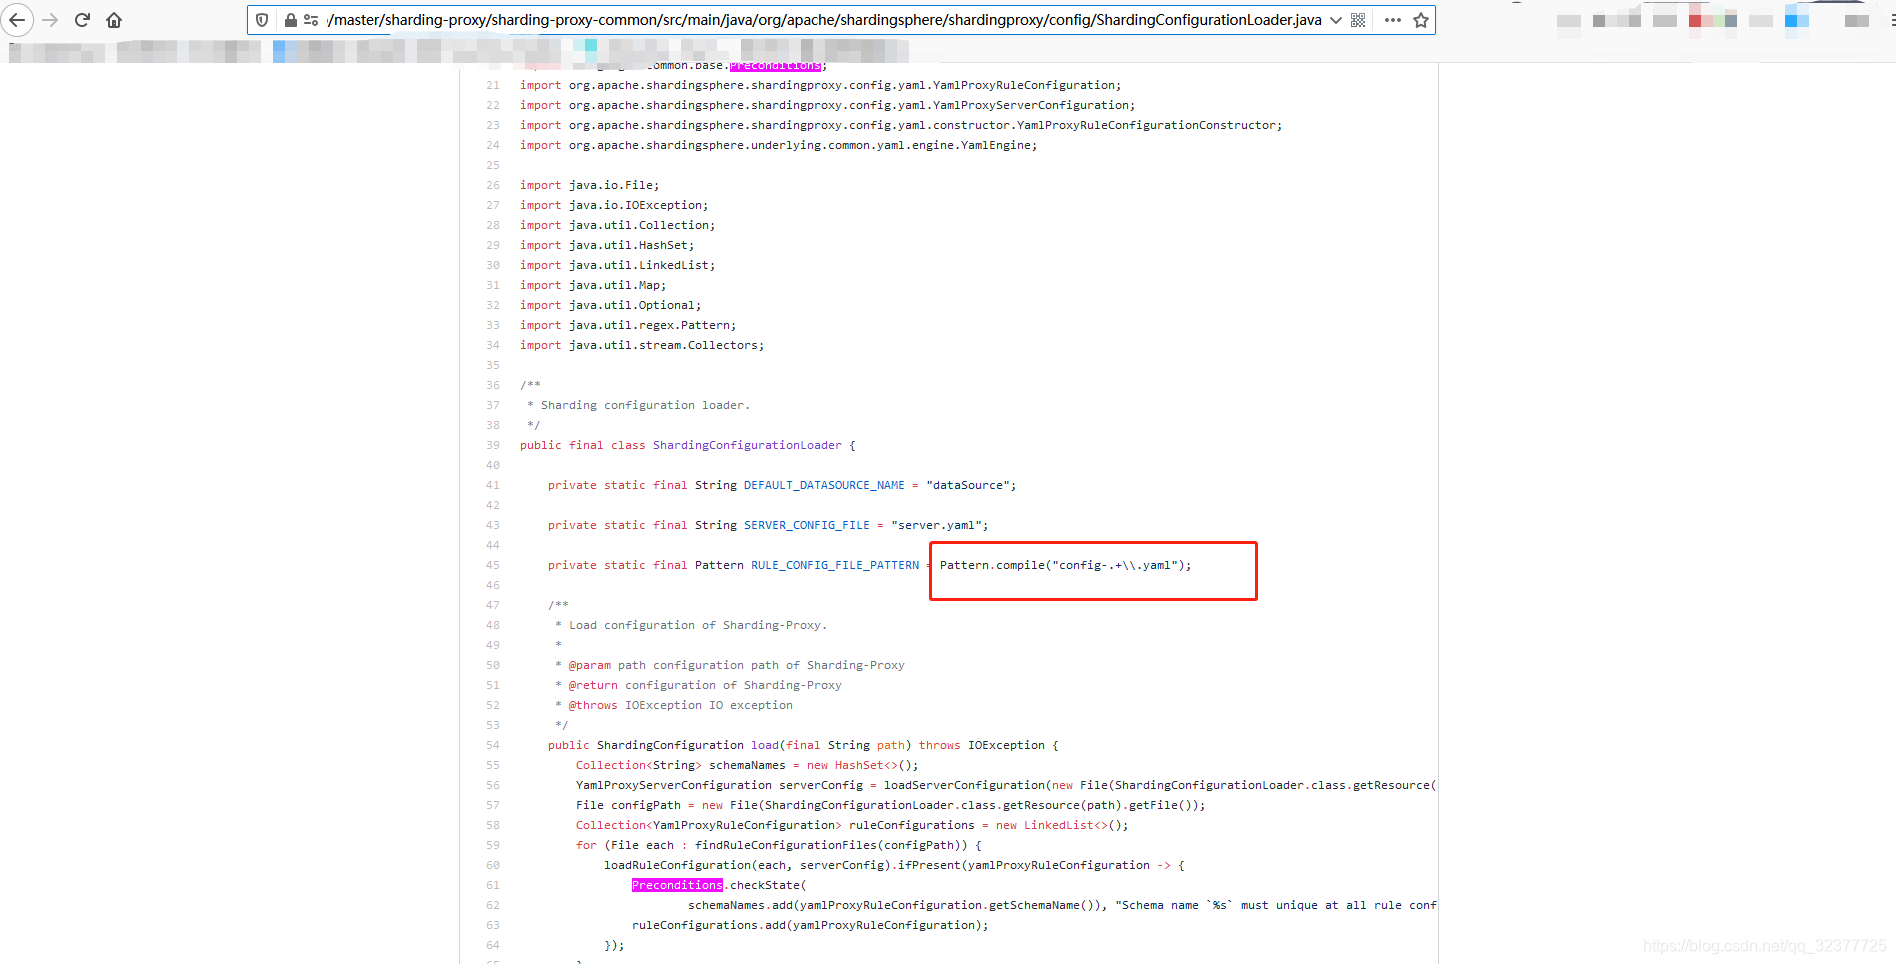Expand the URL history dropdown arrow
Image resolution: width=1896 pixels, height=964 pixels.
(x=1336, y=20)
